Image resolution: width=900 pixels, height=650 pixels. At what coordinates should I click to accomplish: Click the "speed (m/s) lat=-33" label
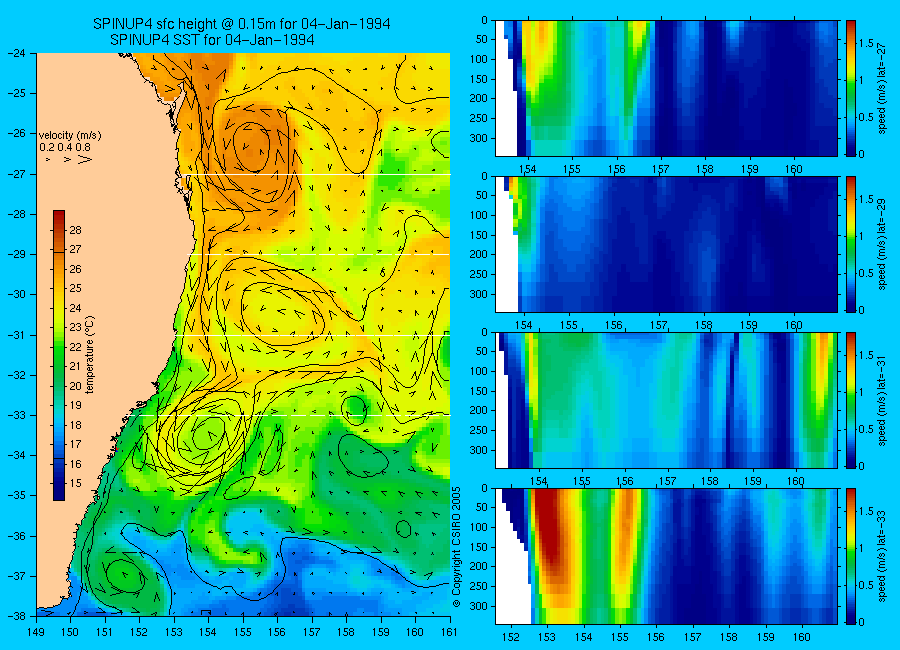(882, 556)
